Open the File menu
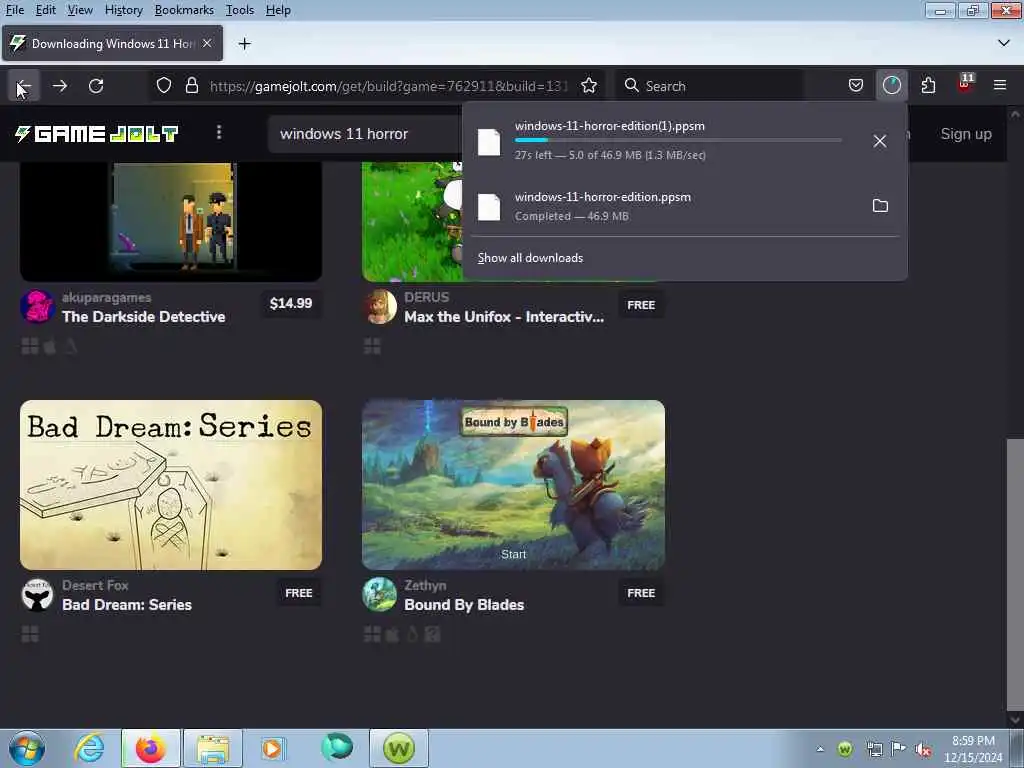 (x=15, y=10)
